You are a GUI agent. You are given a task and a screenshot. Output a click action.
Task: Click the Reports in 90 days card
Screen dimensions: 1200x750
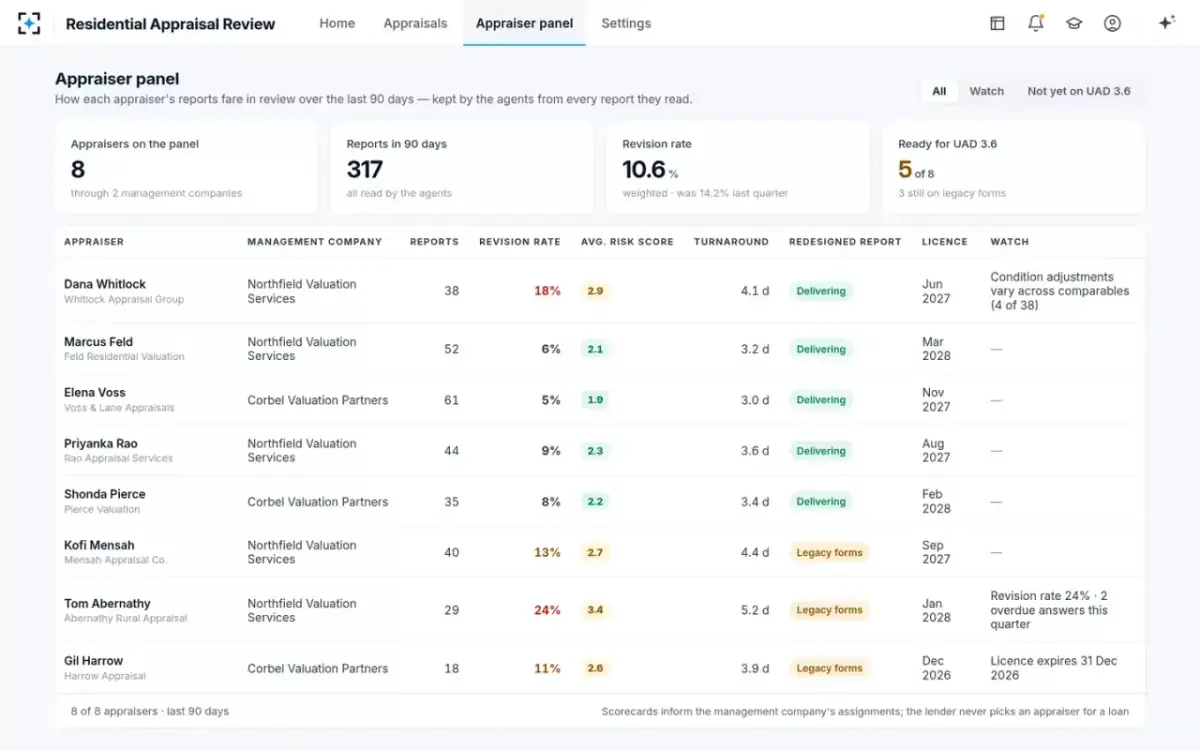tap(462, 168)
